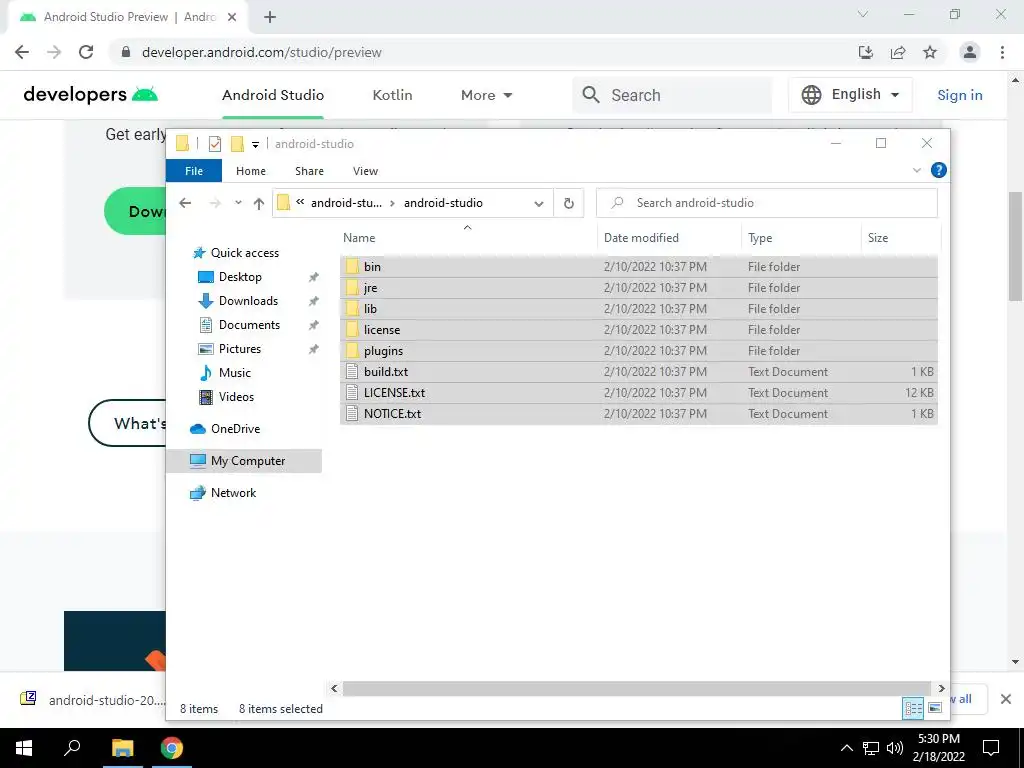Click New folder icon in title bar
Viewport: 1024px width, 768px height.
coord(237,144)
